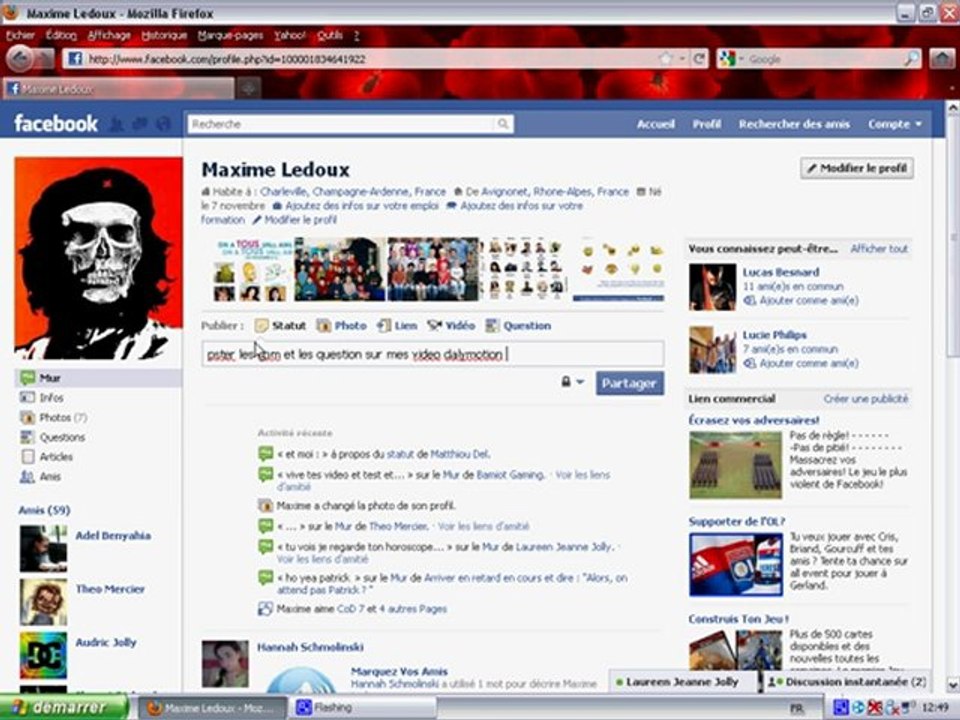960x720 pixels.
Task: Click the FR language indicator in taskbar
Action: [798, 708]
